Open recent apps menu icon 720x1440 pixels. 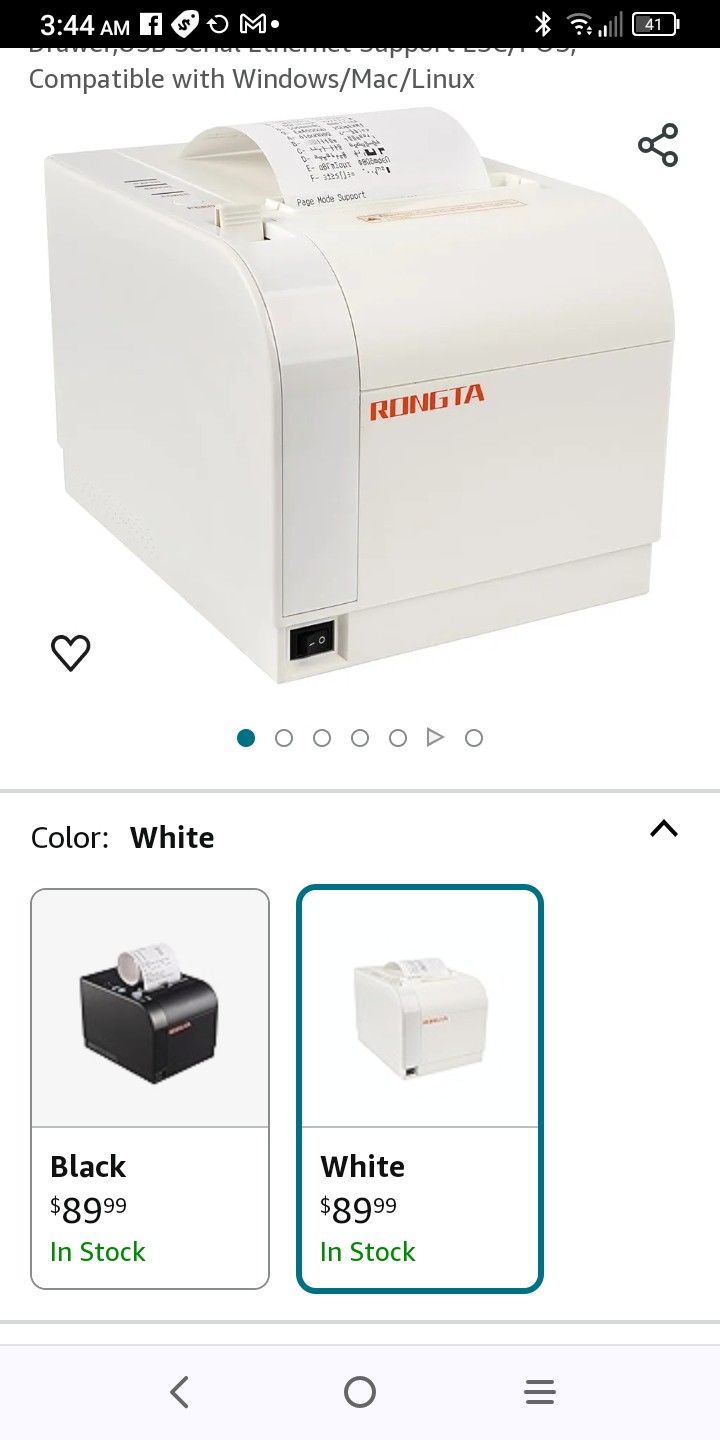pyautogui.click(x=540, y=1392)
